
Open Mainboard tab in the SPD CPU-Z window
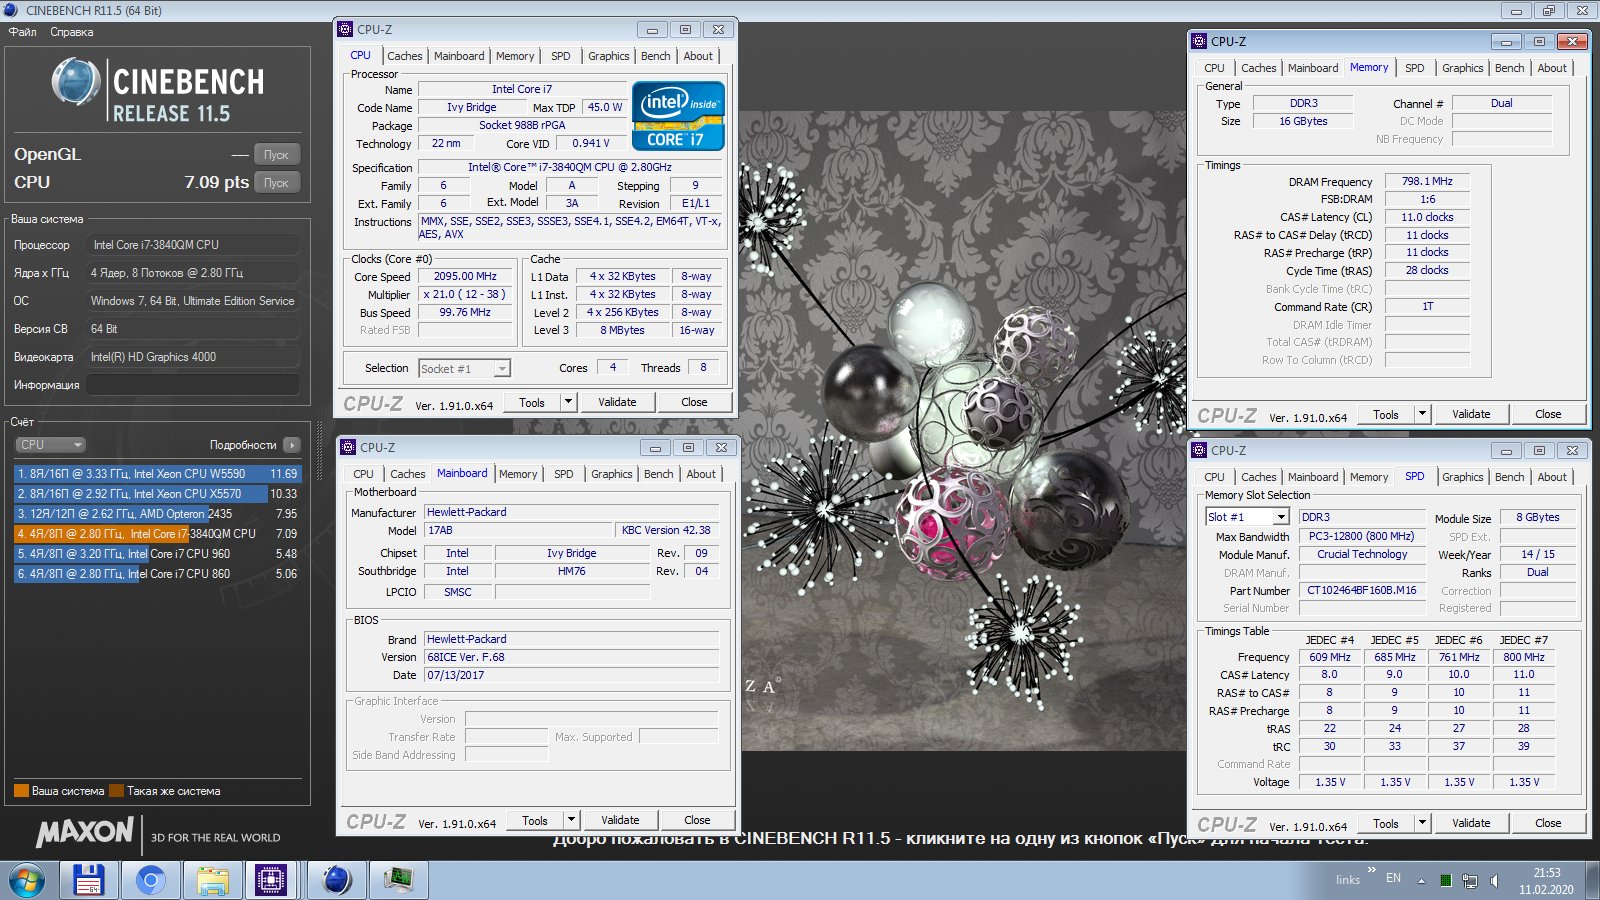pyautogui.click(x=1313, y=477)
